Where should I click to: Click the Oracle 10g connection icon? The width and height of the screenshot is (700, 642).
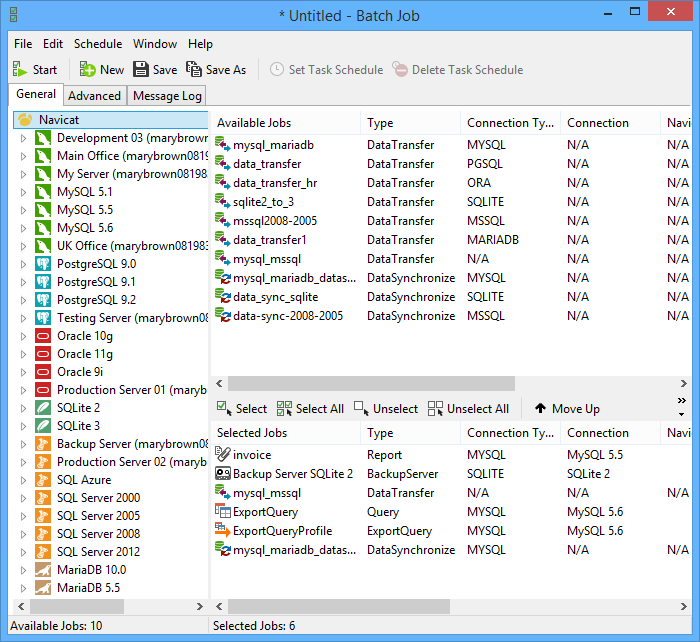coord(43,336)
